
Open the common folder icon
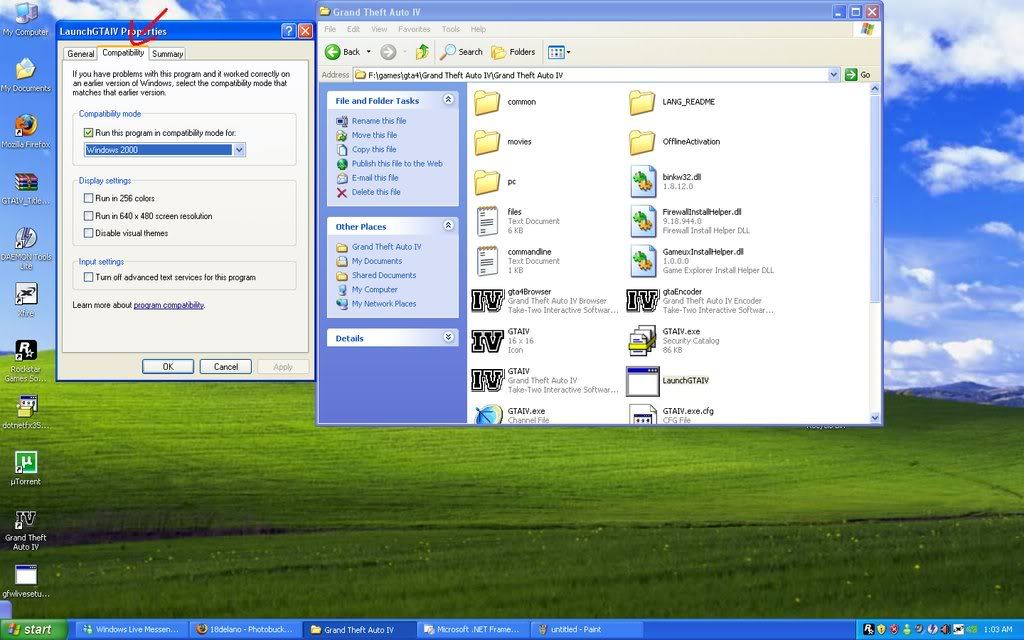click(x=487, y=103)
